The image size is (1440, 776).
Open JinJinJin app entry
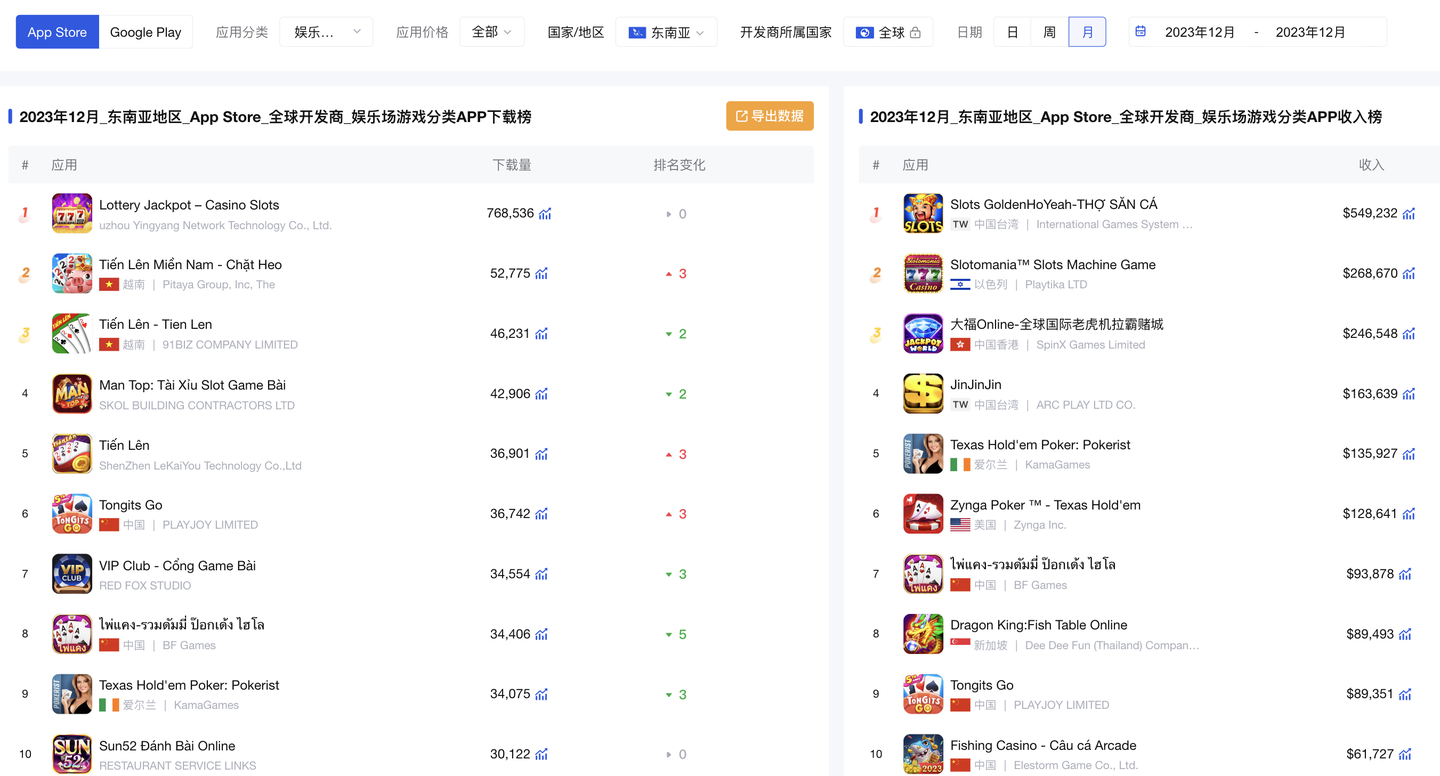(x=976, y=385)
